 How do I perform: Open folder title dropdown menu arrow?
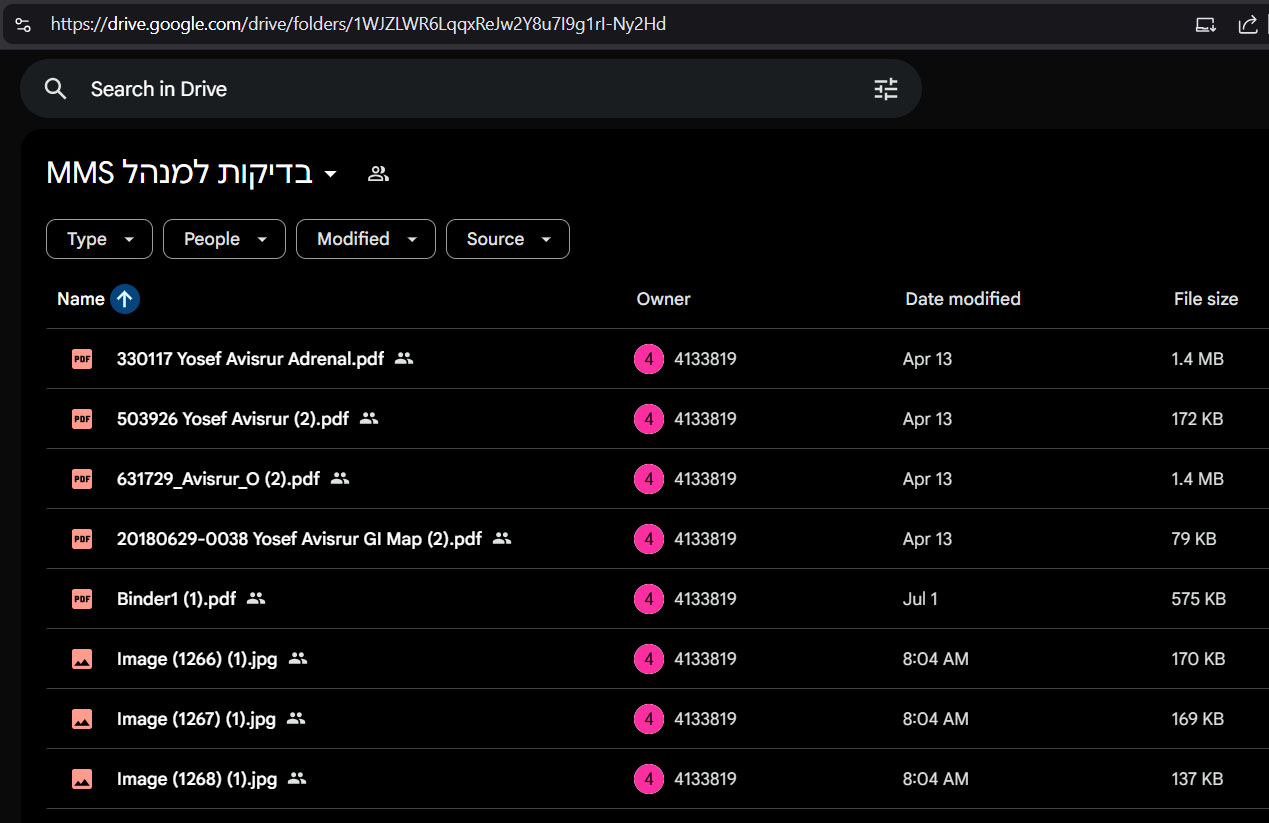[x=331, y=174]
